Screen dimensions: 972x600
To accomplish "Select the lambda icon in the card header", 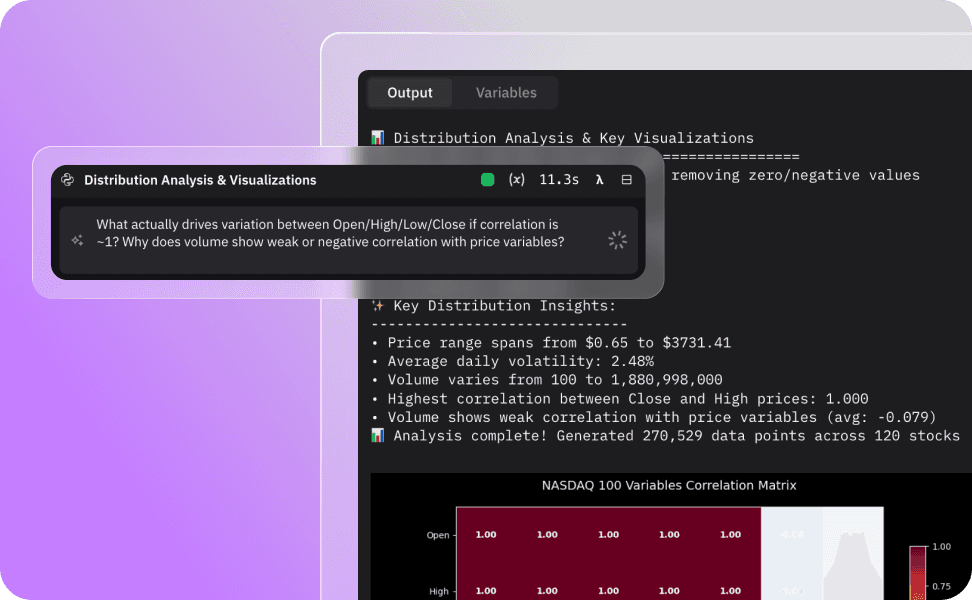I will (x=599, y=180).
